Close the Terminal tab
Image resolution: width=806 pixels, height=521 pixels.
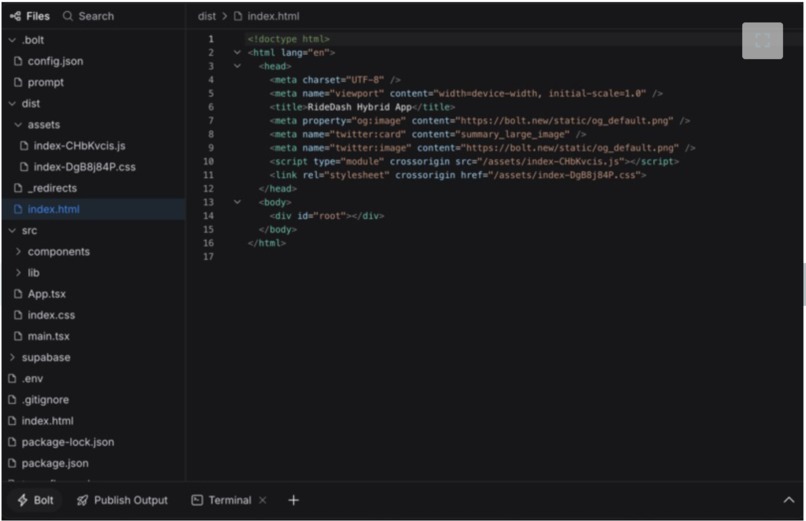point(263,500)
